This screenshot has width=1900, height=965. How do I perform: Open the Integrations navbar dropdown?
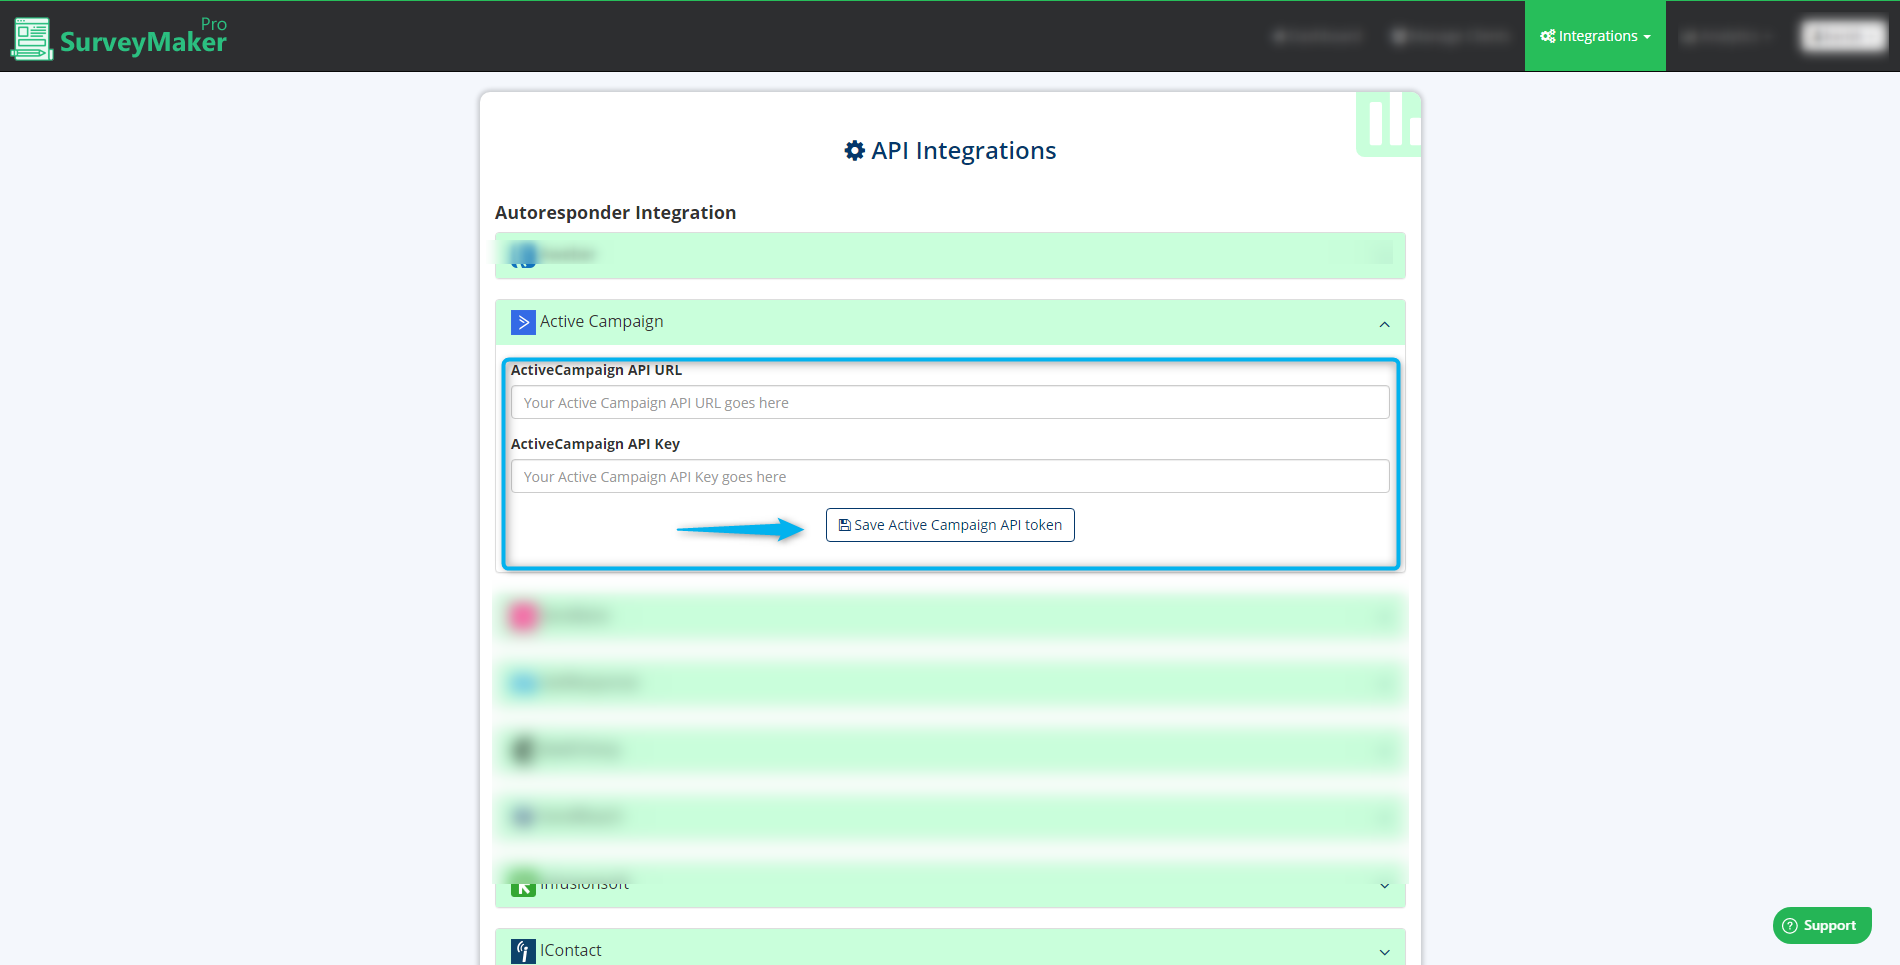coord(1595,36)
